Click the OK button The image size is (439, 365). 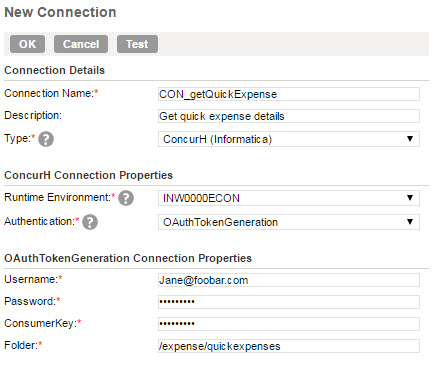tap(27, 44)
